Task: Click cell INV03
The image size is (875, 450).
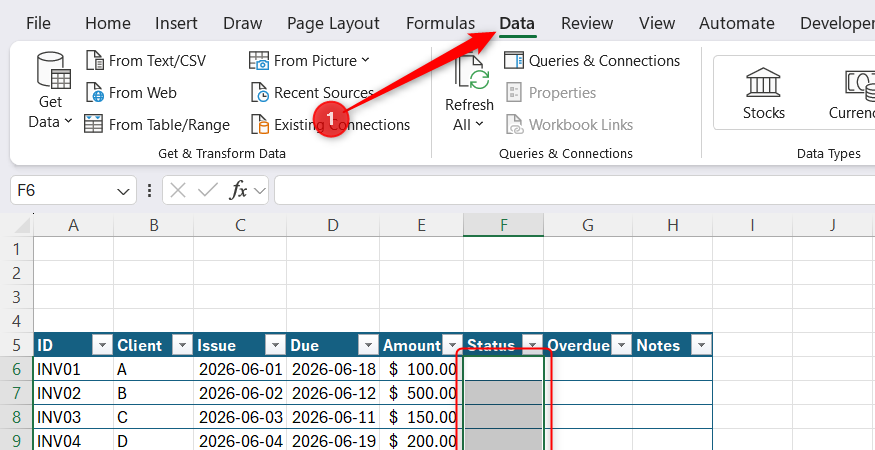Action: coord(73,417)
